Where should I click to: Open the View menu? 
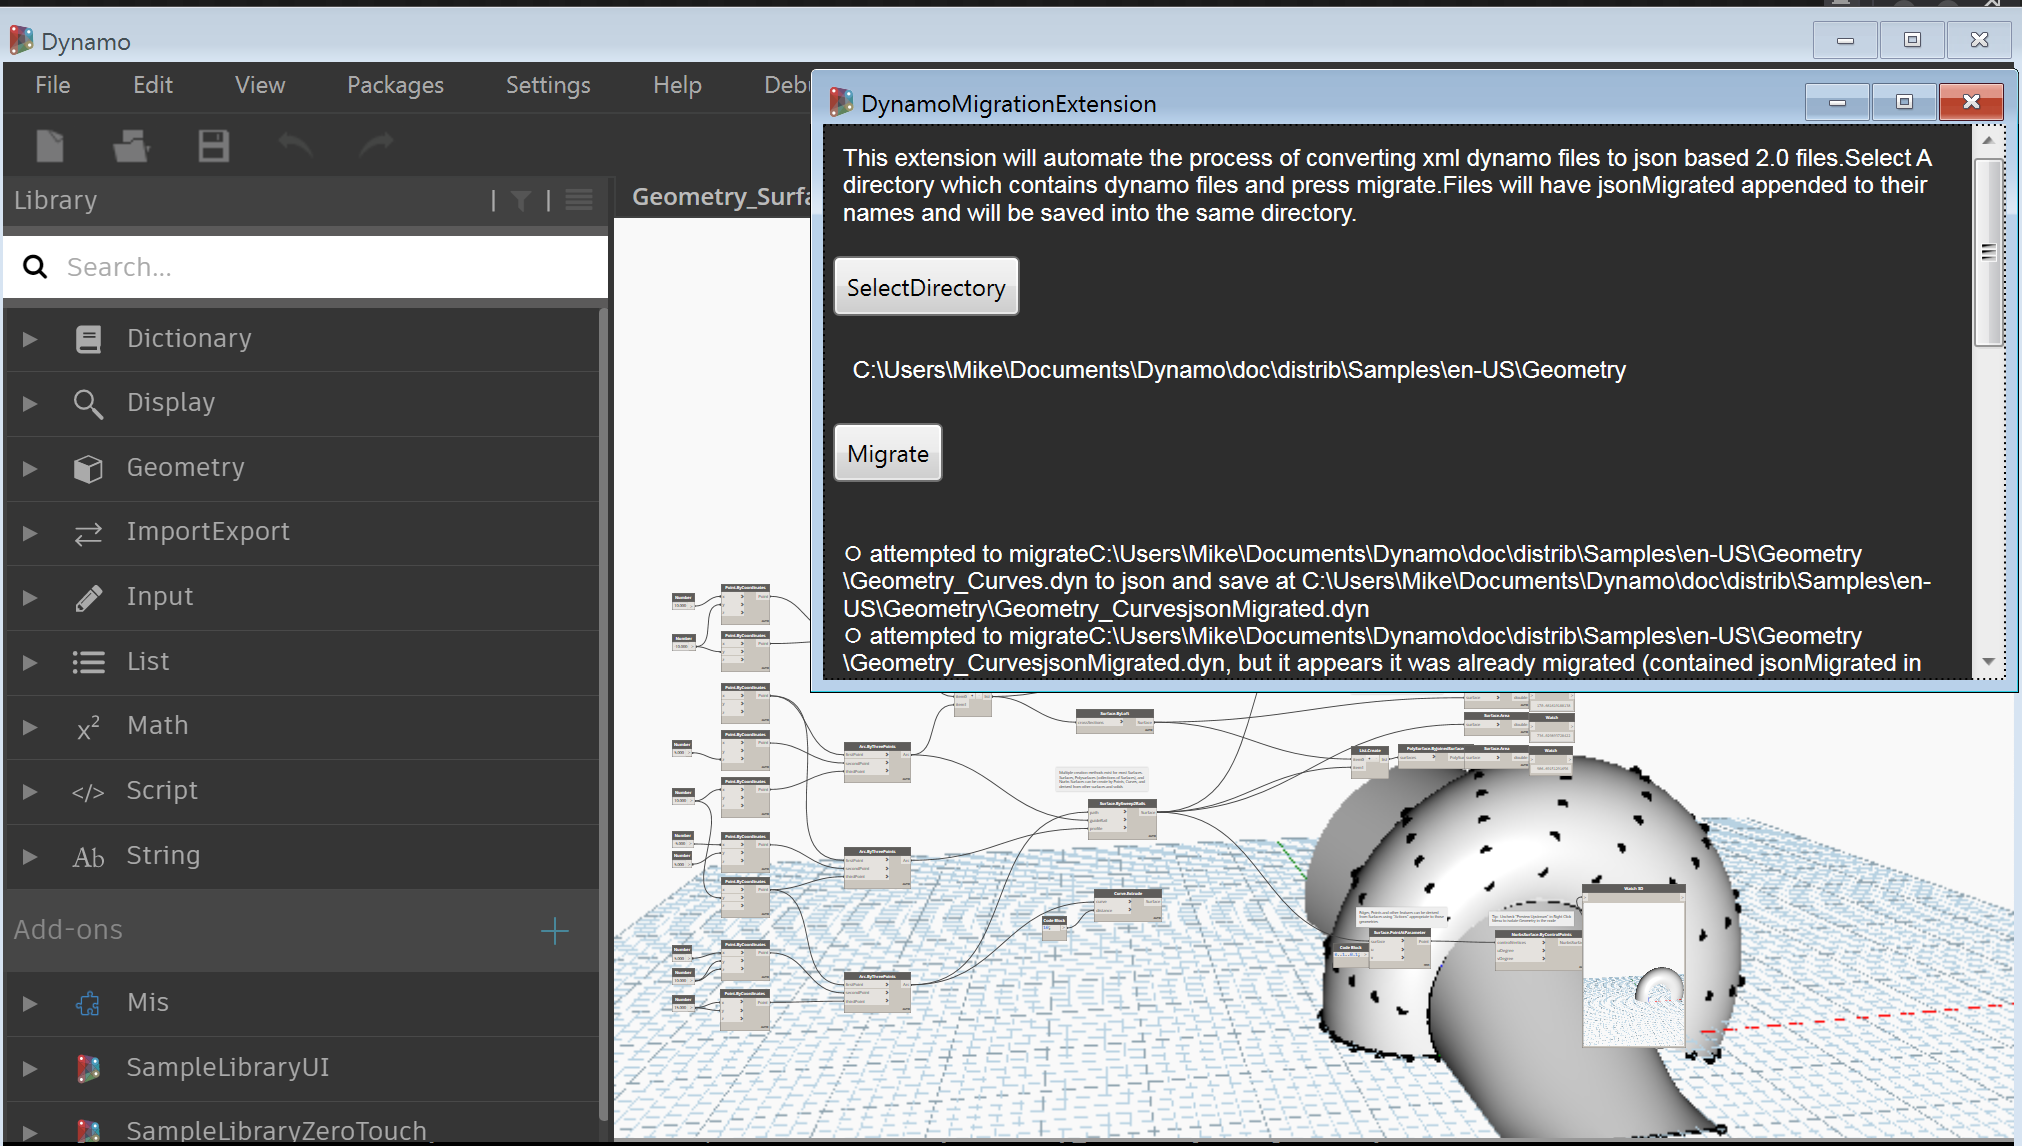260,85
